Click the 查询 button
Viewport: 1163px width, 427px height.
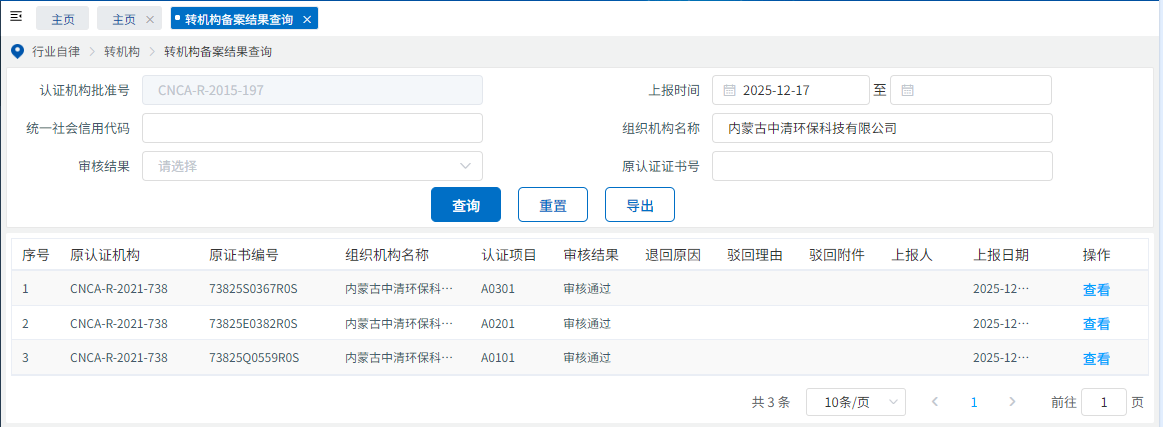click(x=465, y=205)
